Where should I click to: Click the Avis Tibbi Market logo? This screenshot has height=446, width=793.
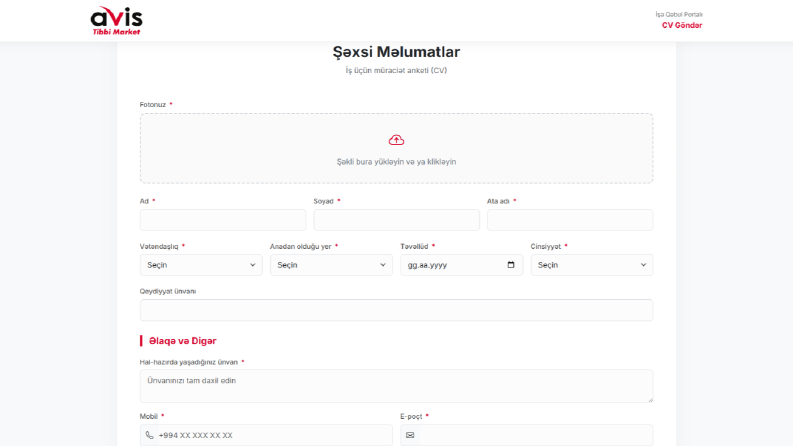coord(116,21)
